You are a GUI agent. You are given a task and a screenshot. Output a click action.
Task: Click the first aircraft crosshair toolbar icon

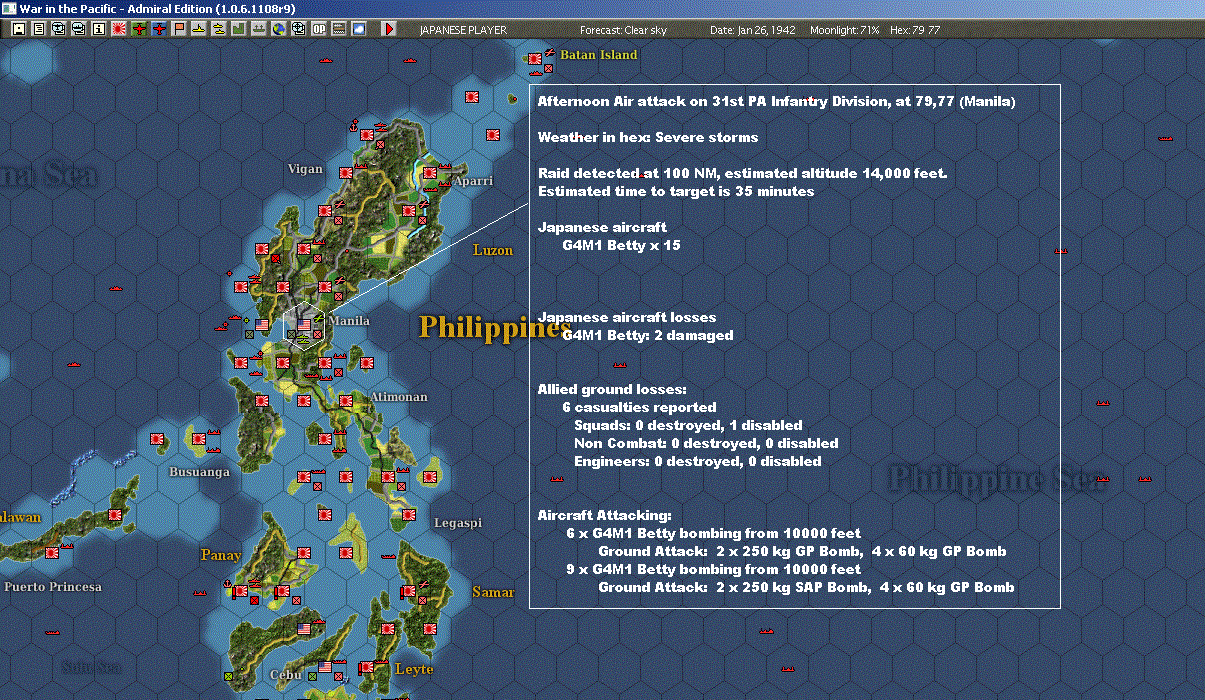tap(58, 29)
